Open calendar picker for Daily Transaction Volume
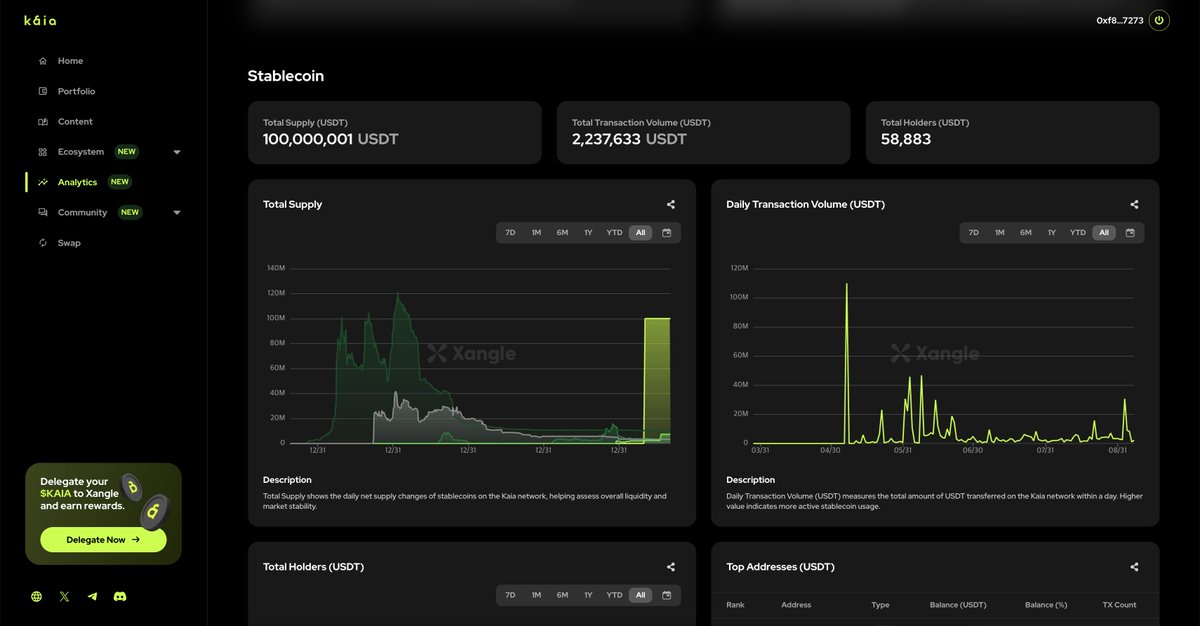 tap(1130, 232)
